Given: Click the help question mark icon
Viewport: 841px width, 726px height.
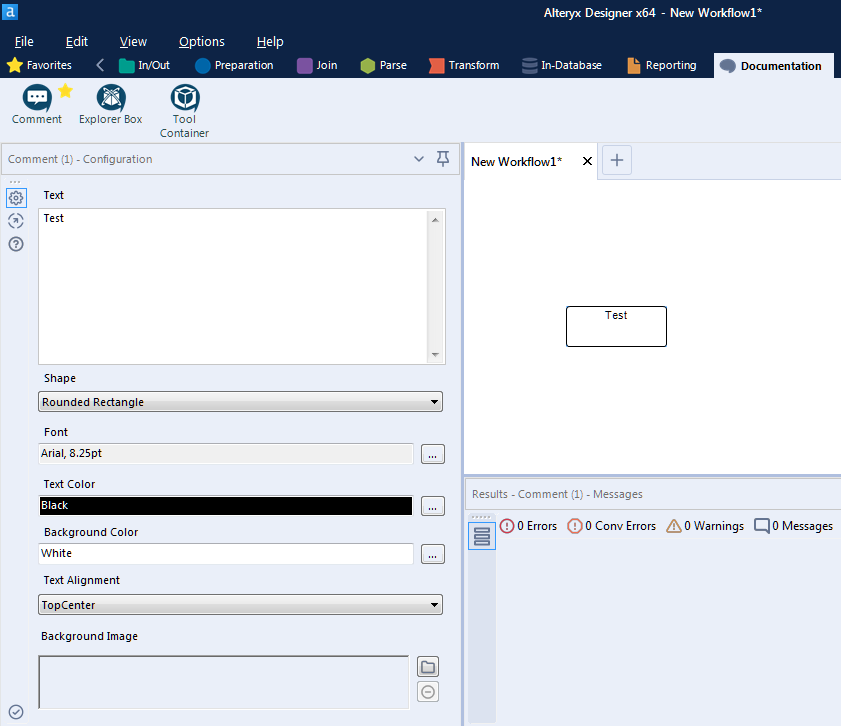Looking at the screenshot, I should point(15,244).
